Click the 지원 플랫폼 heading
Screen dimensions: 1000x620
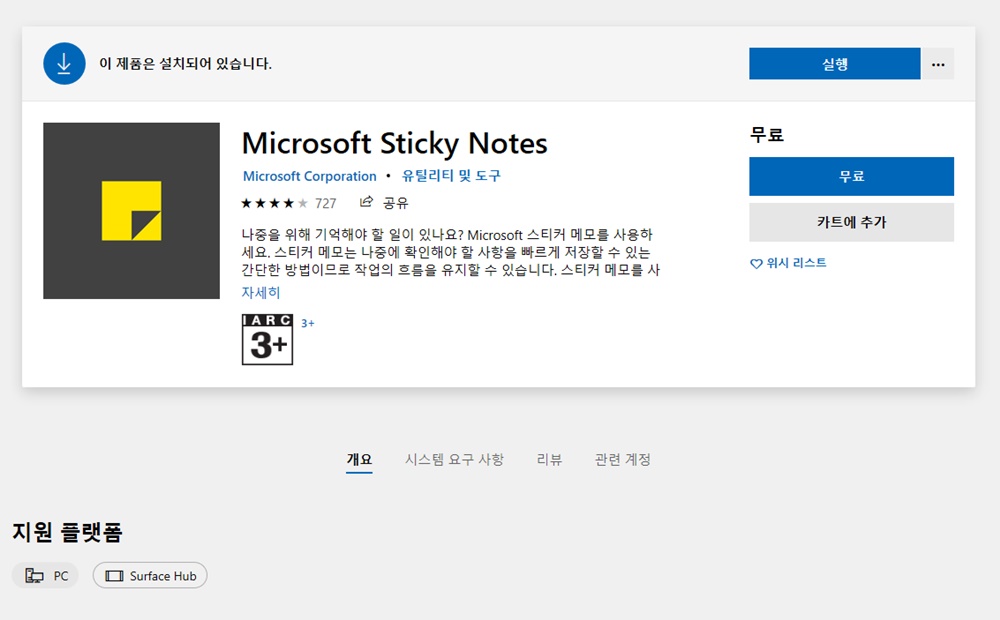(67, 532)
